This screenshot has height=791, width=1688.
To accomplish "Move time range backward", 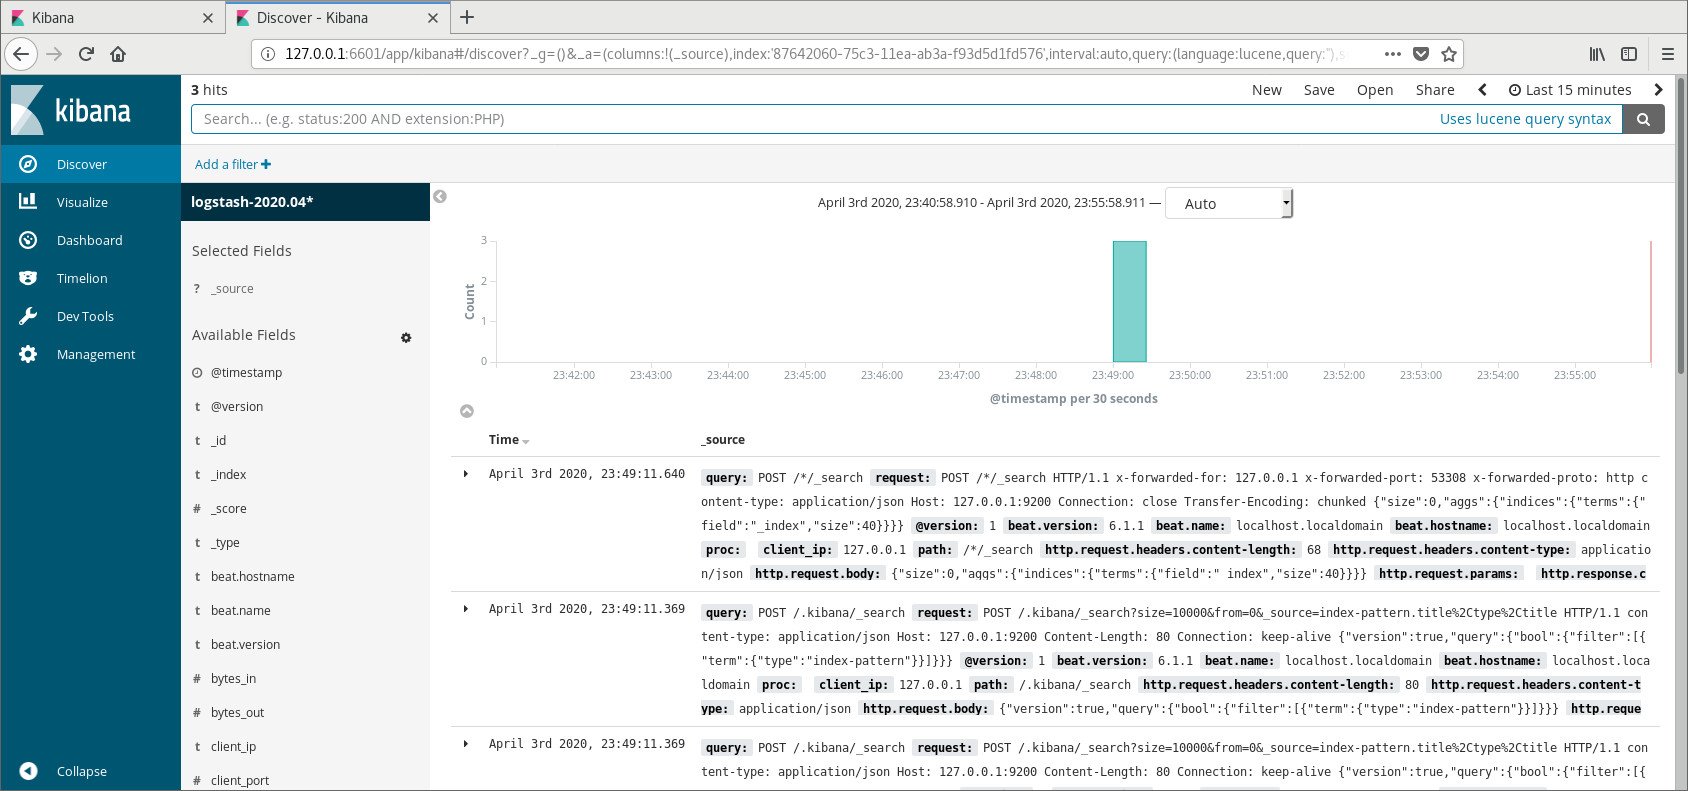I will point(1482,90).
